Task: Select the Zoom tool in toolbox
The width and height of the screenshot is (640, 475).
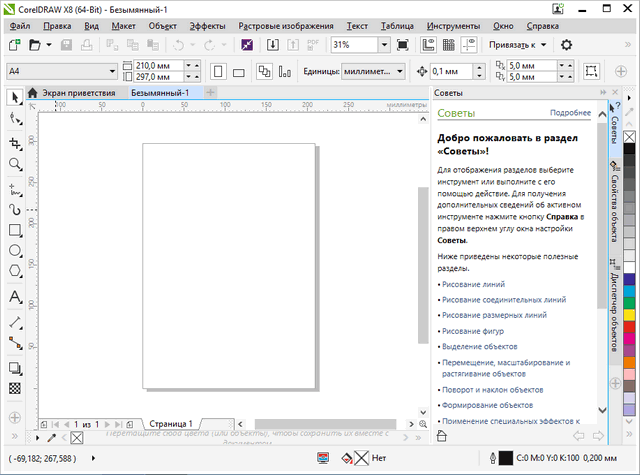Action: (x=15, y=164)
